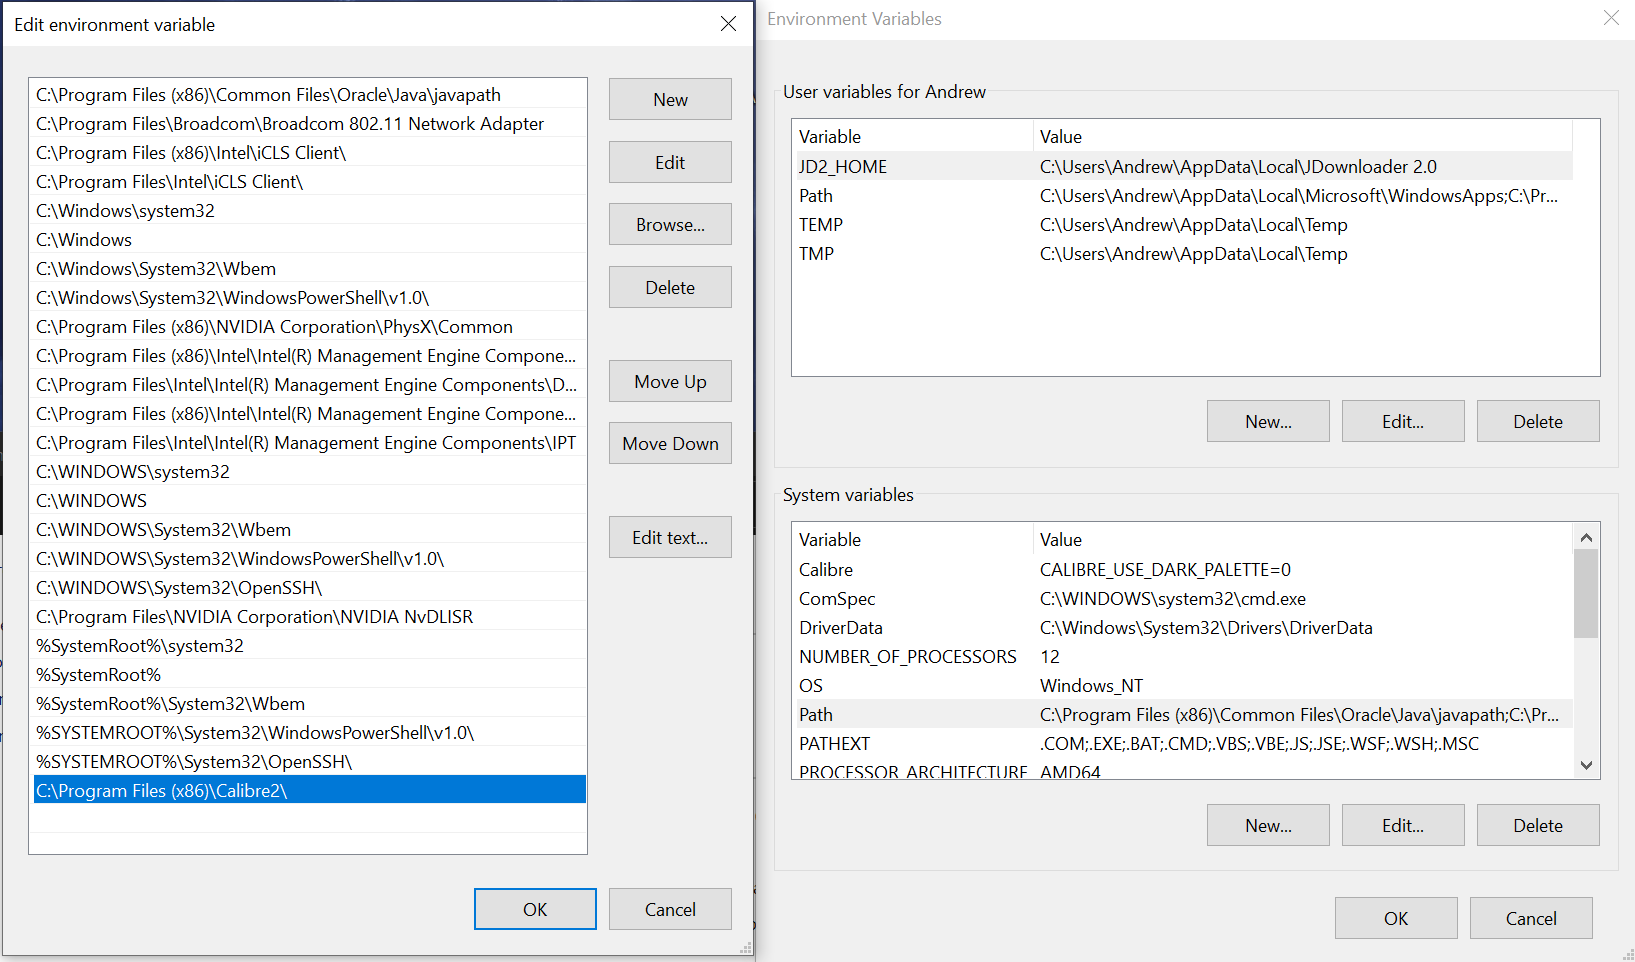Select the C:\WINDOWS\system32 uppercase entry
Image resolution: width=1635 pixels, height=962 pixels.
tap(310, 471)
